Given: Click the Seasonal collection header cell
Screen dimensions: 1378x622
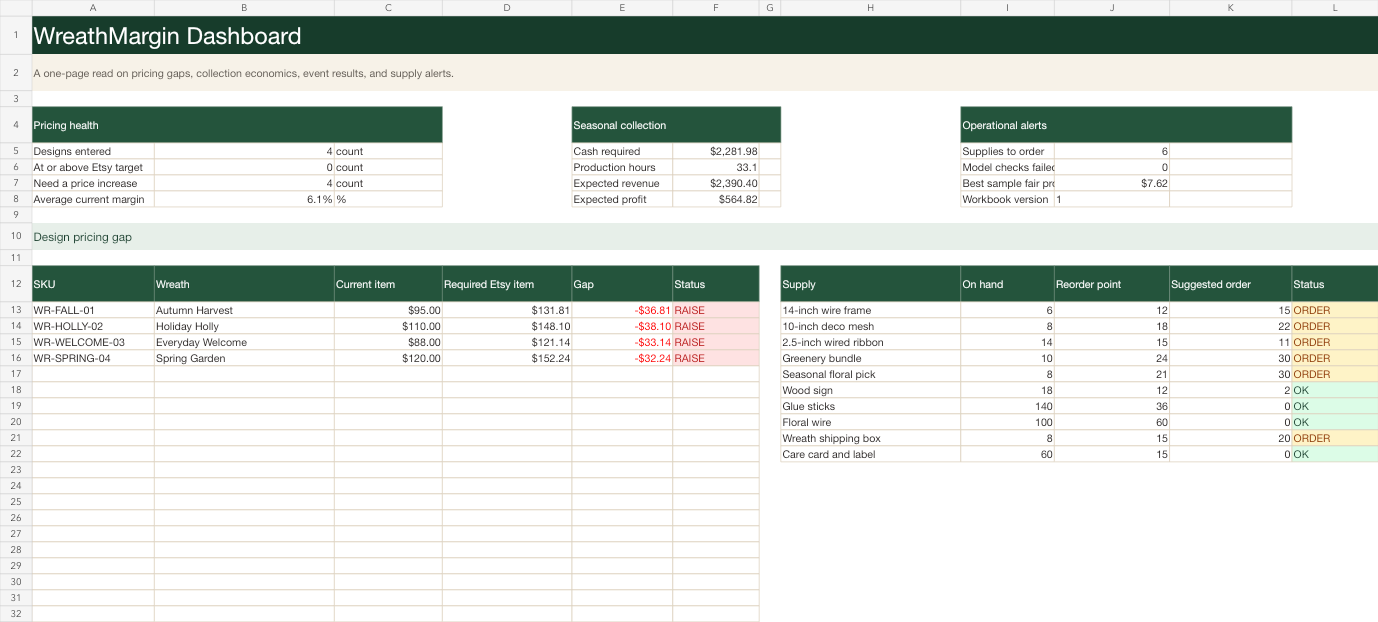Looking at the screenshot, I should [x=676, y=125].
